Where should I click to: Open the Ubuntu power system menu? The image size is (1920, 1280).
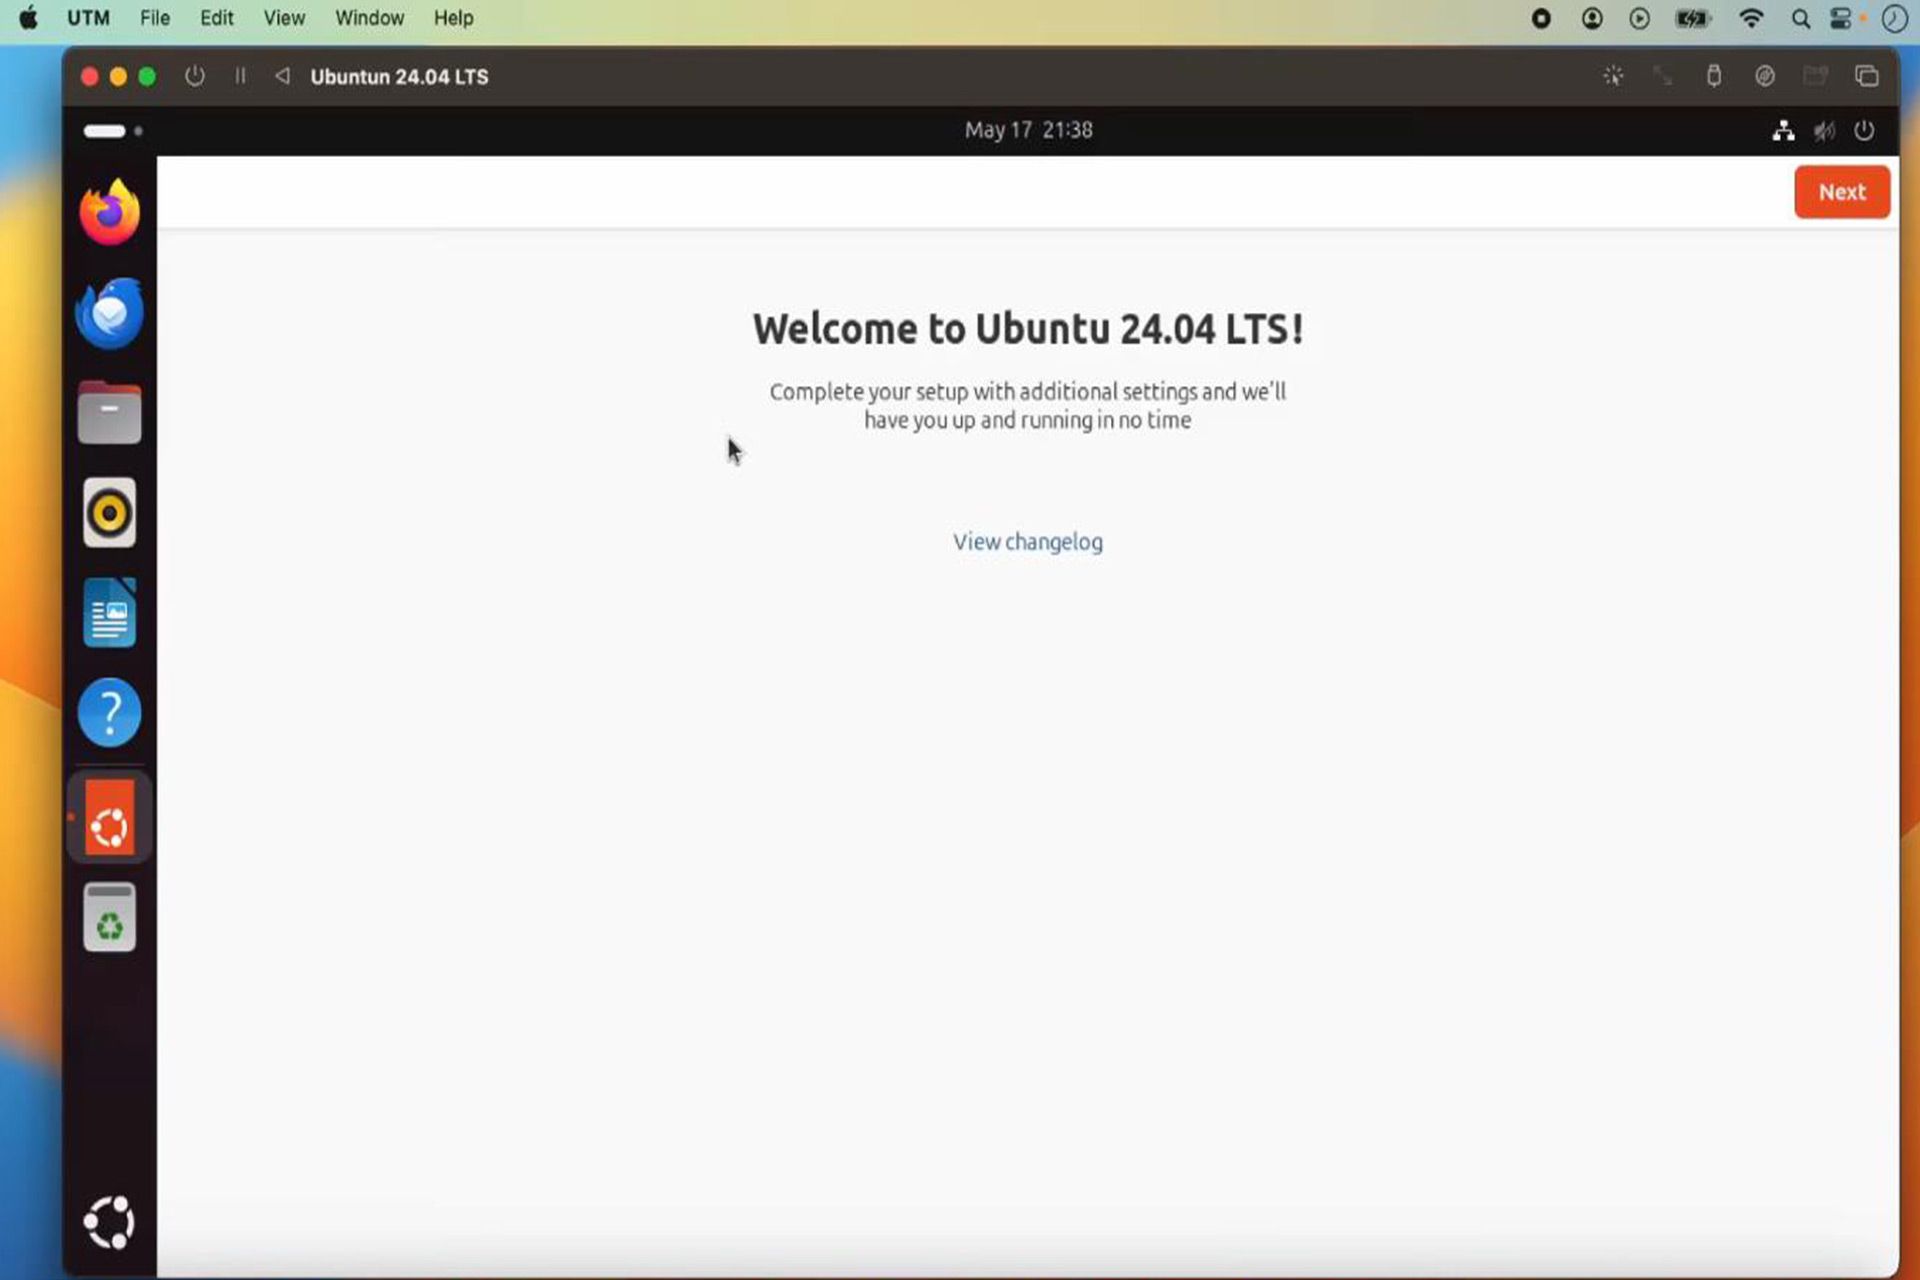tap(1864, 131)
